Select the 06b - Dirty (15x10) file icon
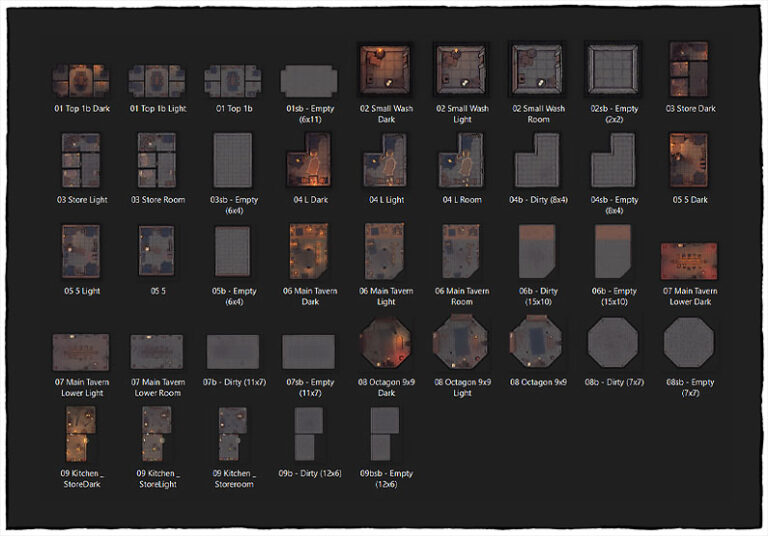Image resolution: width=768 pixels, height=536 pixels. point(537,252)
